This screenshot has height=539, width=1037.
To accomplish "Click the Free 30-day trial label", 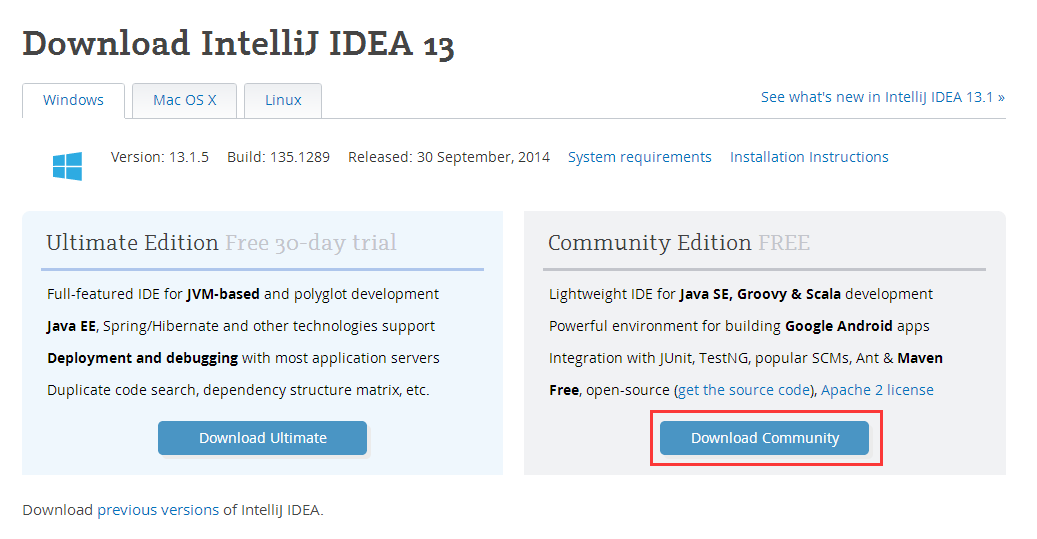I will pyautogui.click(x=310, y=243).
